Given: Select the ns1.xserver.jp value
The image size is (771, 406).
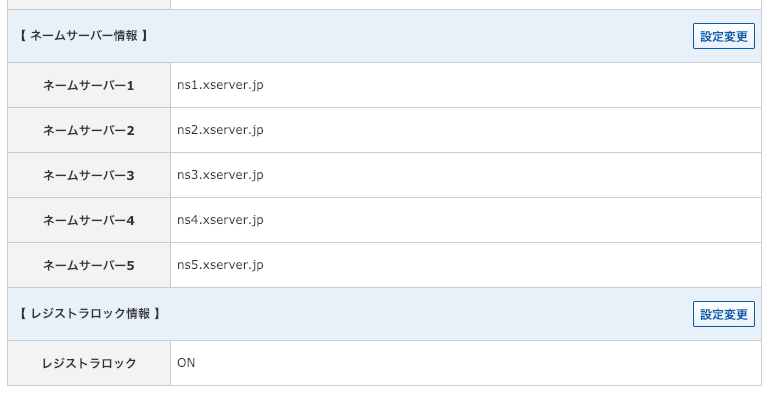Looking at the screenshot, I should point(220,85).
